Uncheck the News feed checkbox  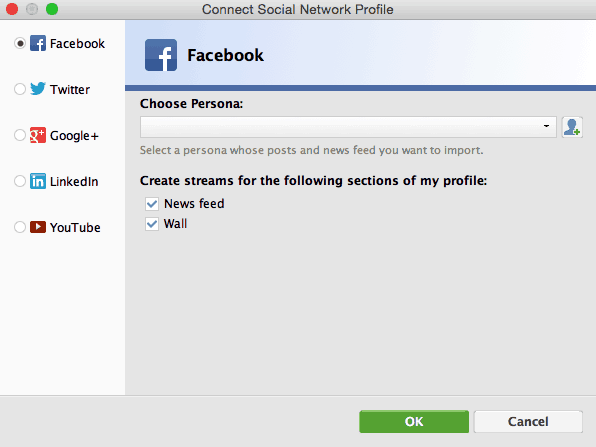click(152, 204)
